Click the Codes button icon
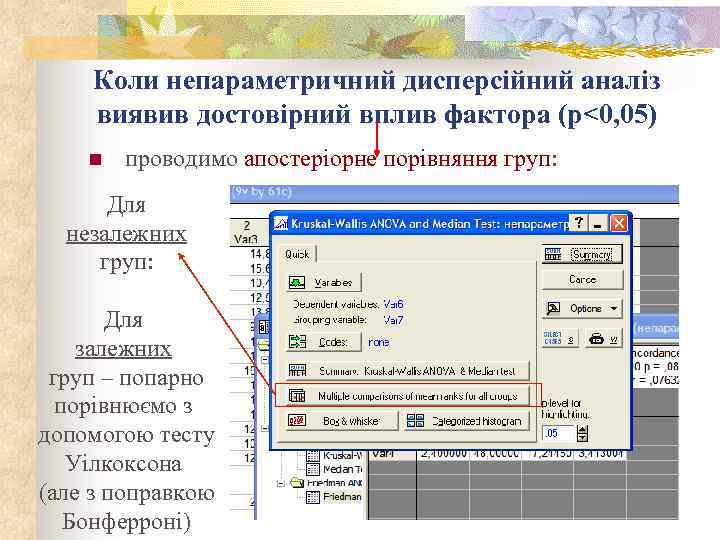Viewport: 720px width, 540px height. click(x=297, y=342)
